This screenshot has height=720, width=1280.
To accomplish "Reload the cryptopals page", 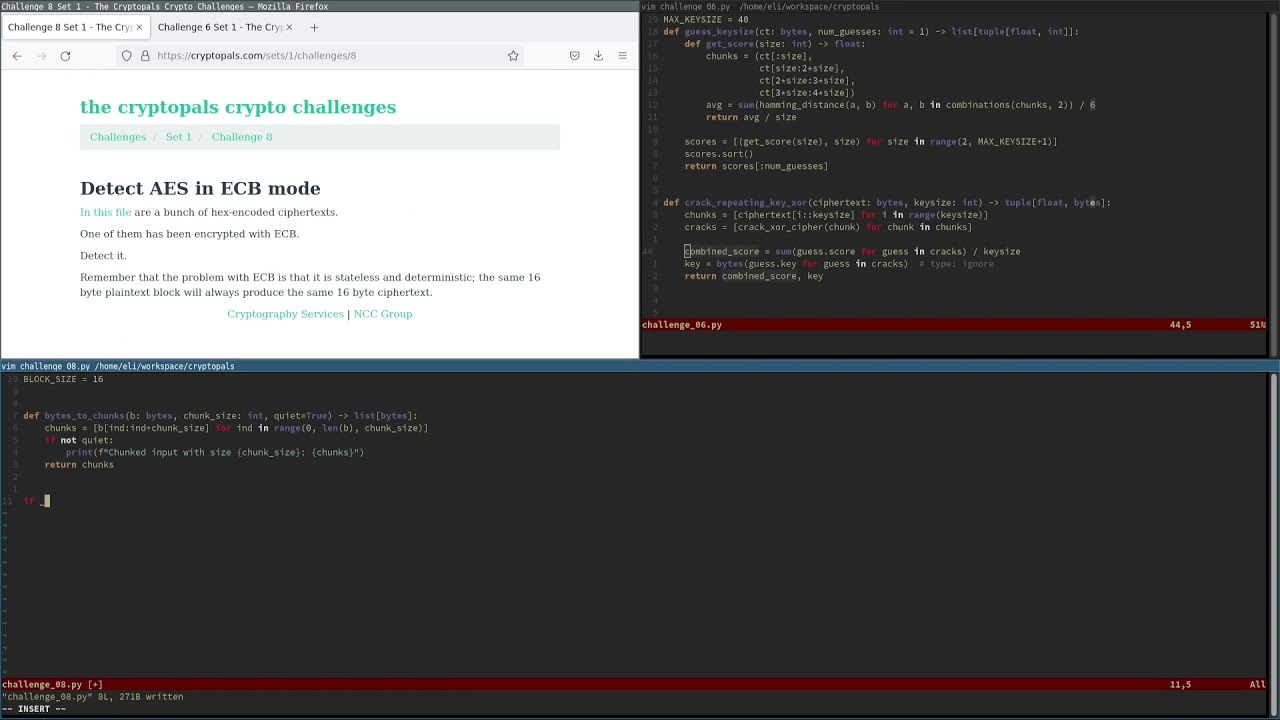I will [65, 56].
